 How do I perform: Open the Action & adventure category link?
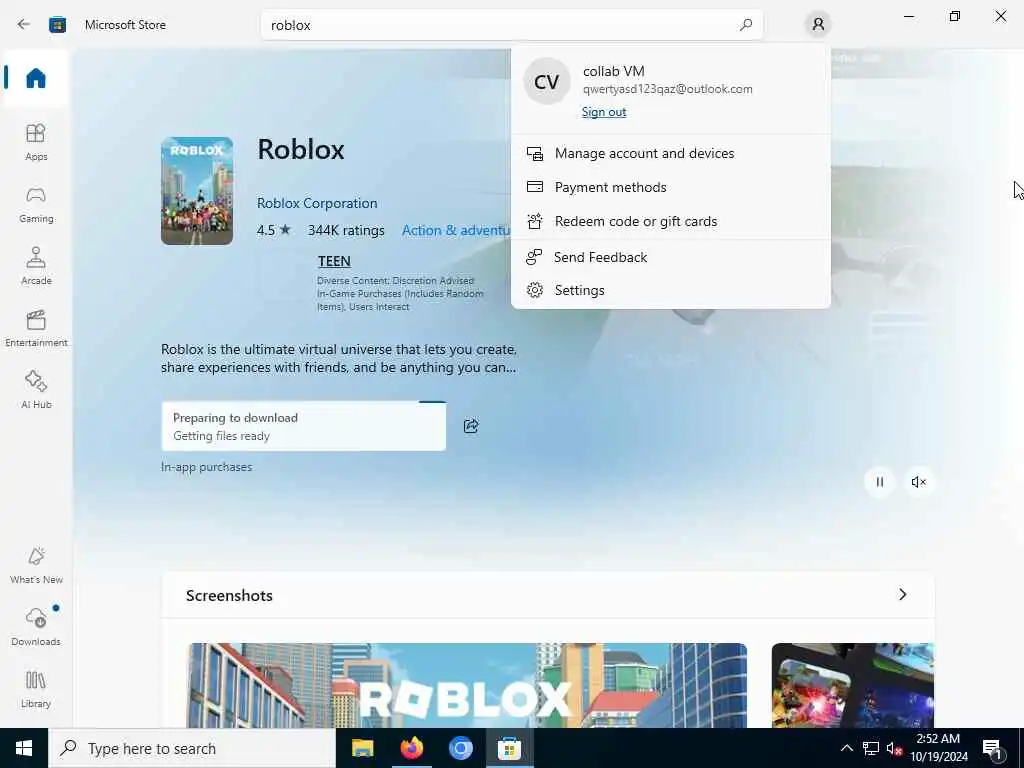coord(456,231)
